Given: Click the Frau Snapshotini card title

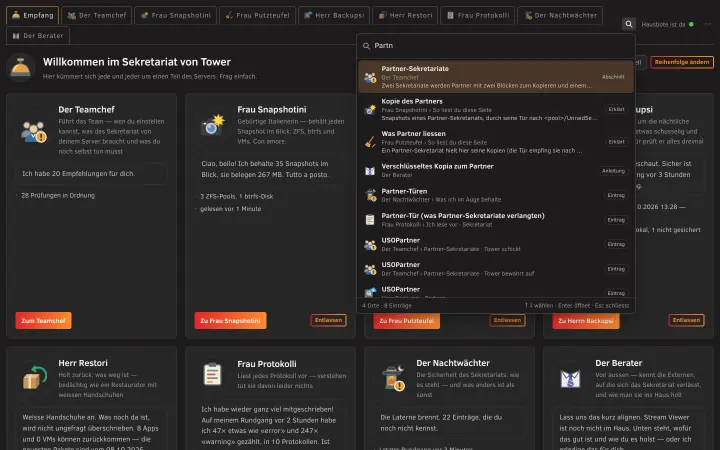Looking at the screenshot, I should tap(272, 109).
